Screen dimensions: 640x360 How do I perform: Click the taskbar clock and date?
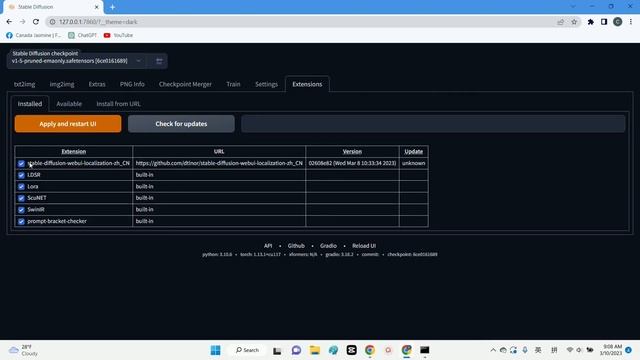tap(611, 350)
